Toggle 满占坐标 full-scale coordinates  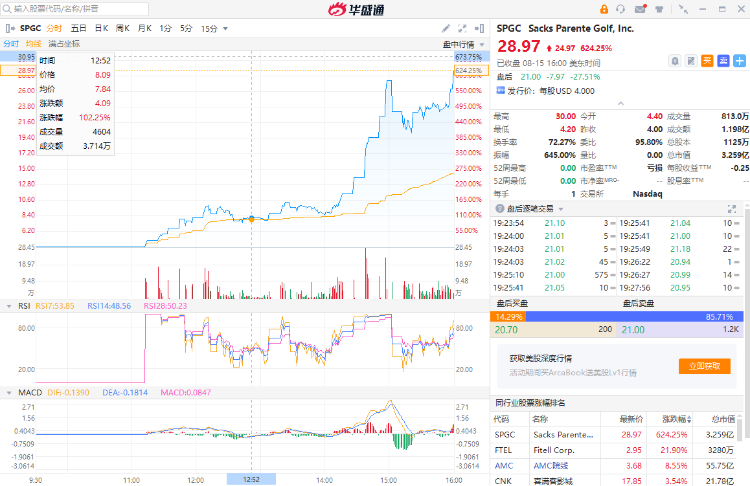[x=64, y=44]
